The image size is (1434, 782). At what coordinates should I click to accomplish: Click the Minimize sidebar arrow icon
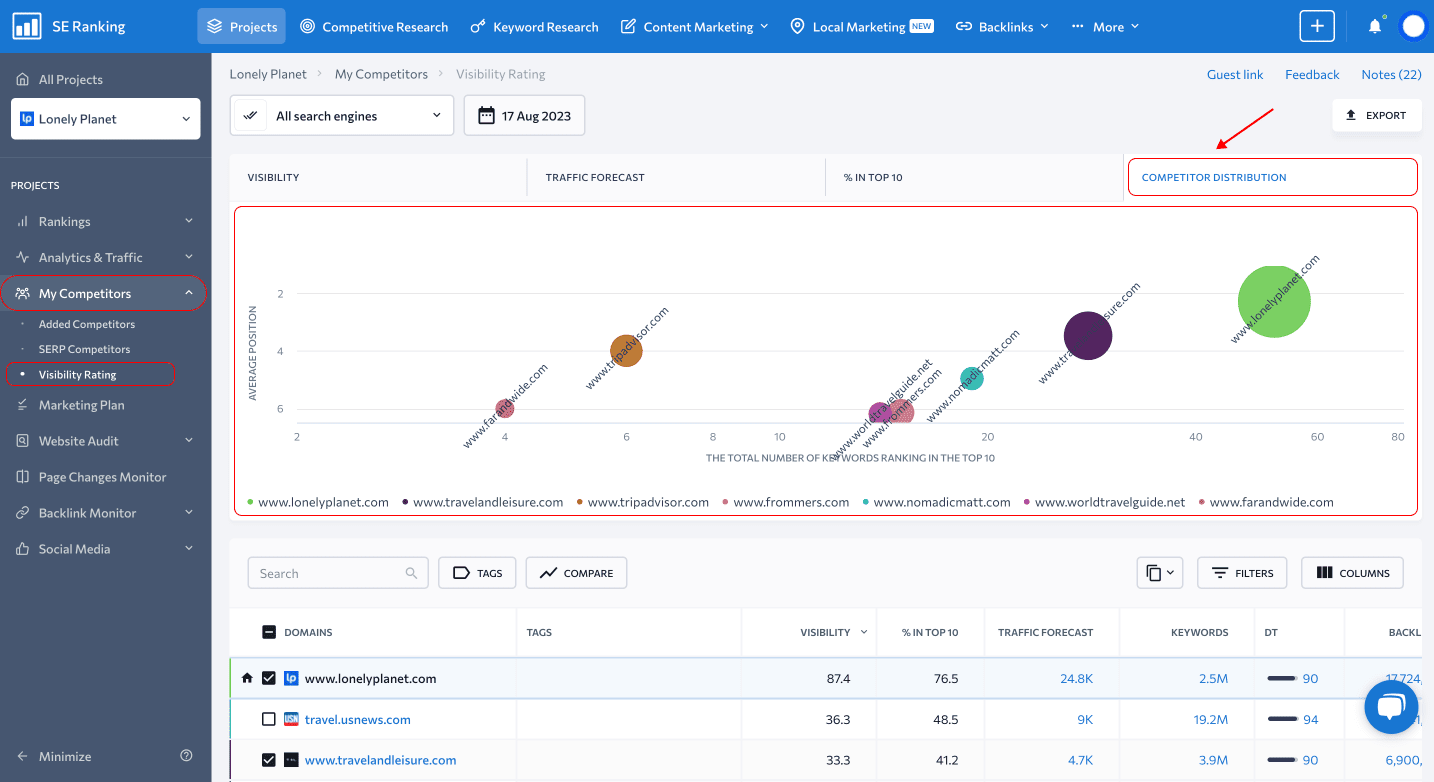click(22, 756)
